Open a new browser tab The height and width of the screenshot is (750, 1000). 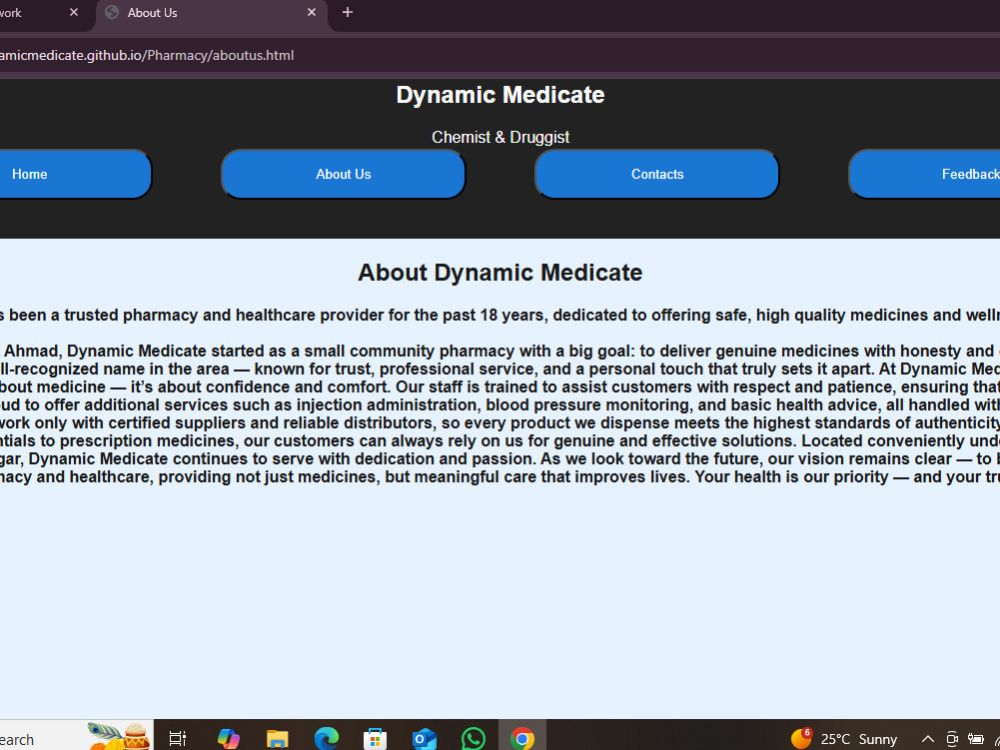(x=348, y=12)
